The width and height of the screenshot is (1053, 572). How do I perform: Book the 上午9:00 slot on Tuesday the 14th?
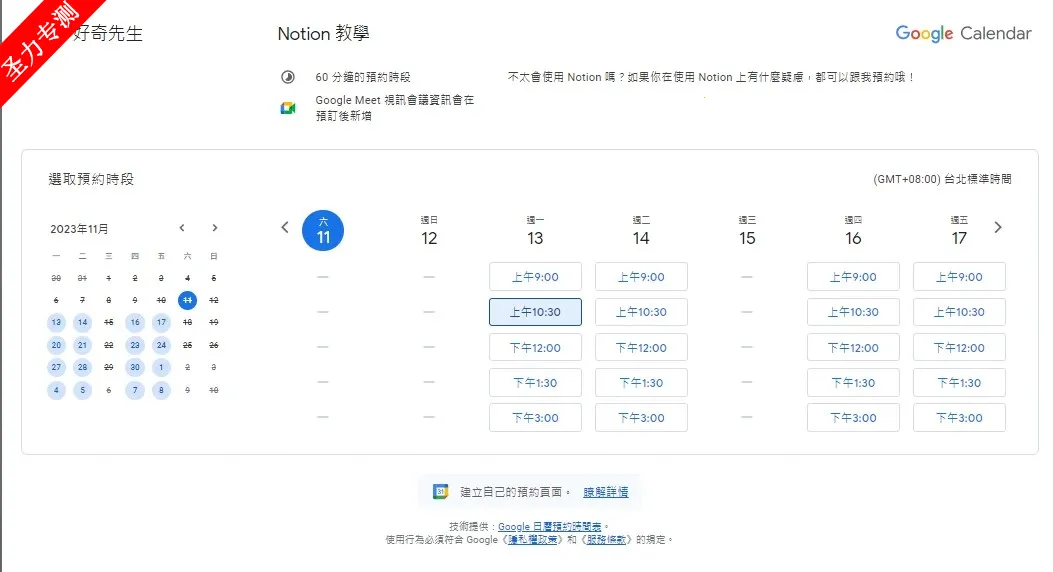[641, 277]
